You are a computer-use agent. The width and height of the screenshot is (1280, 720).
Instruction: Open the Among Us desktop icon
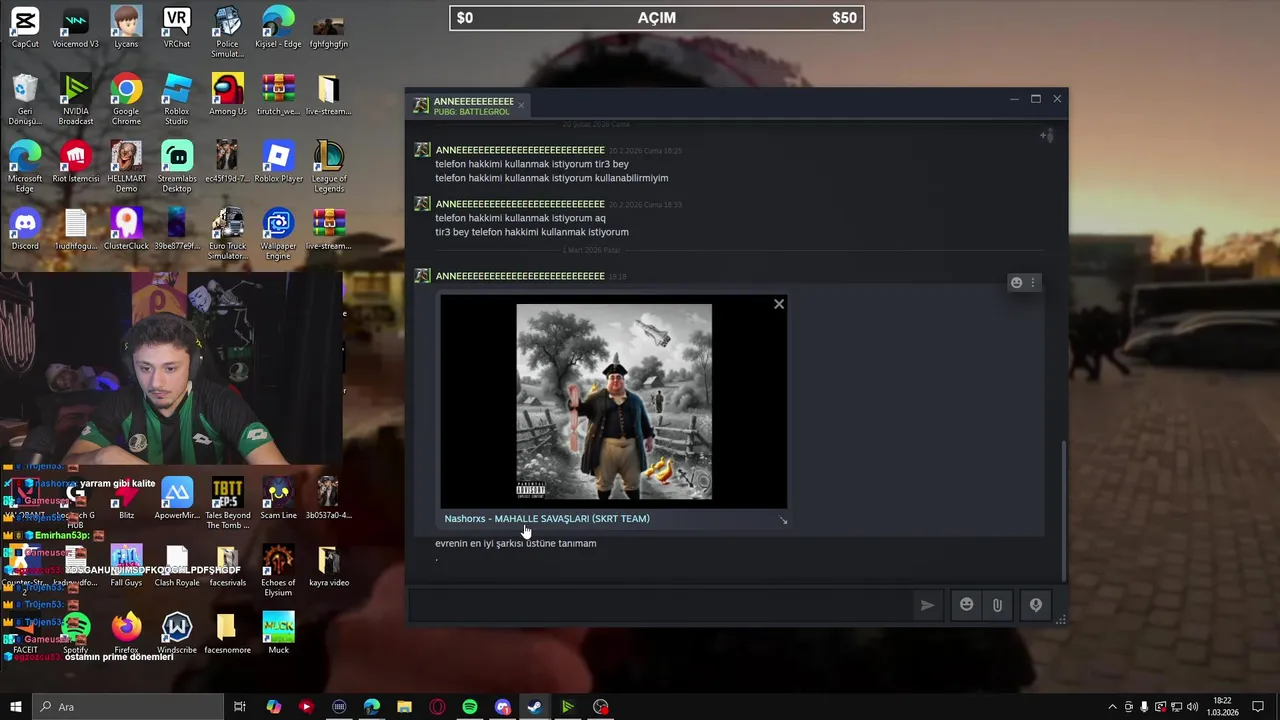tap(228, 95)
